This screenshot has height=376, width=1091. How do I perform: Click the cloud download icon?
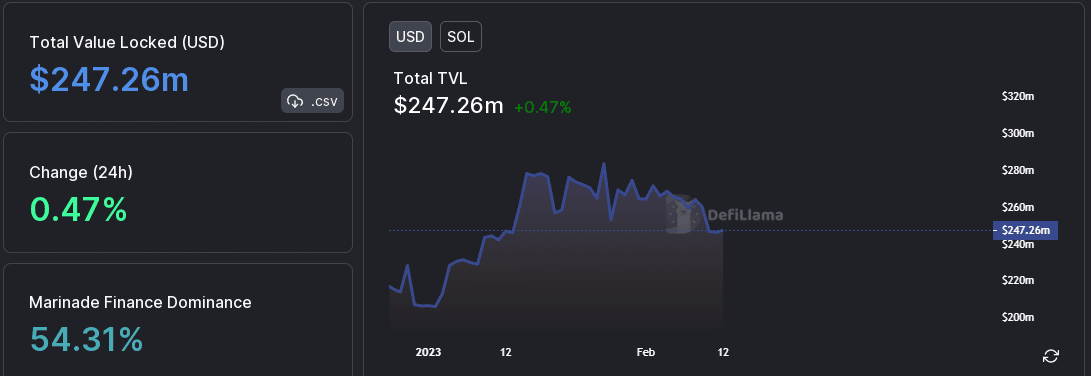coord(295,101)
